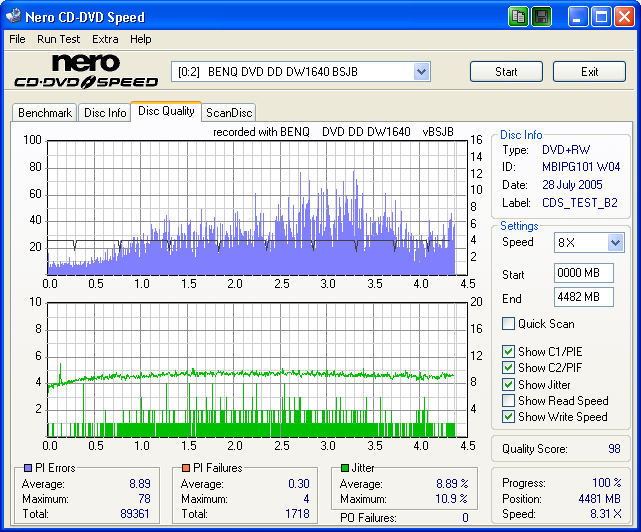Maximize the Nero CD-DVD Speed window
641x532 pixels.
[x=602, y=17]
